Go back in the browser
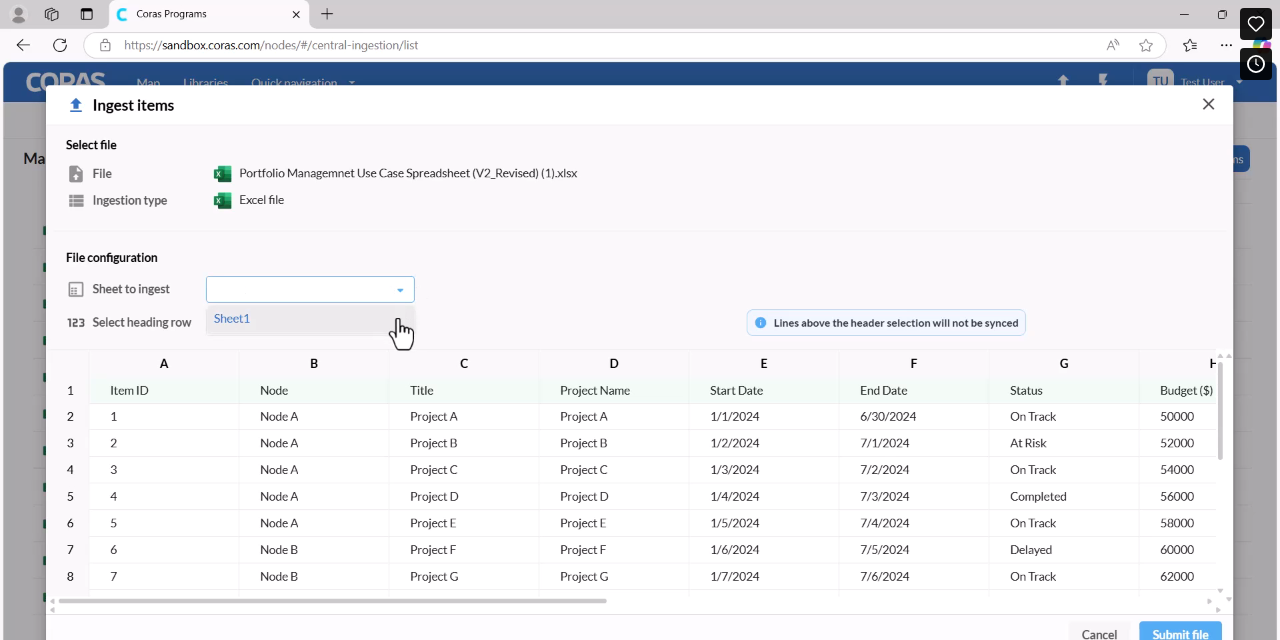1280x640 pixels. click(x=23, y=45)
